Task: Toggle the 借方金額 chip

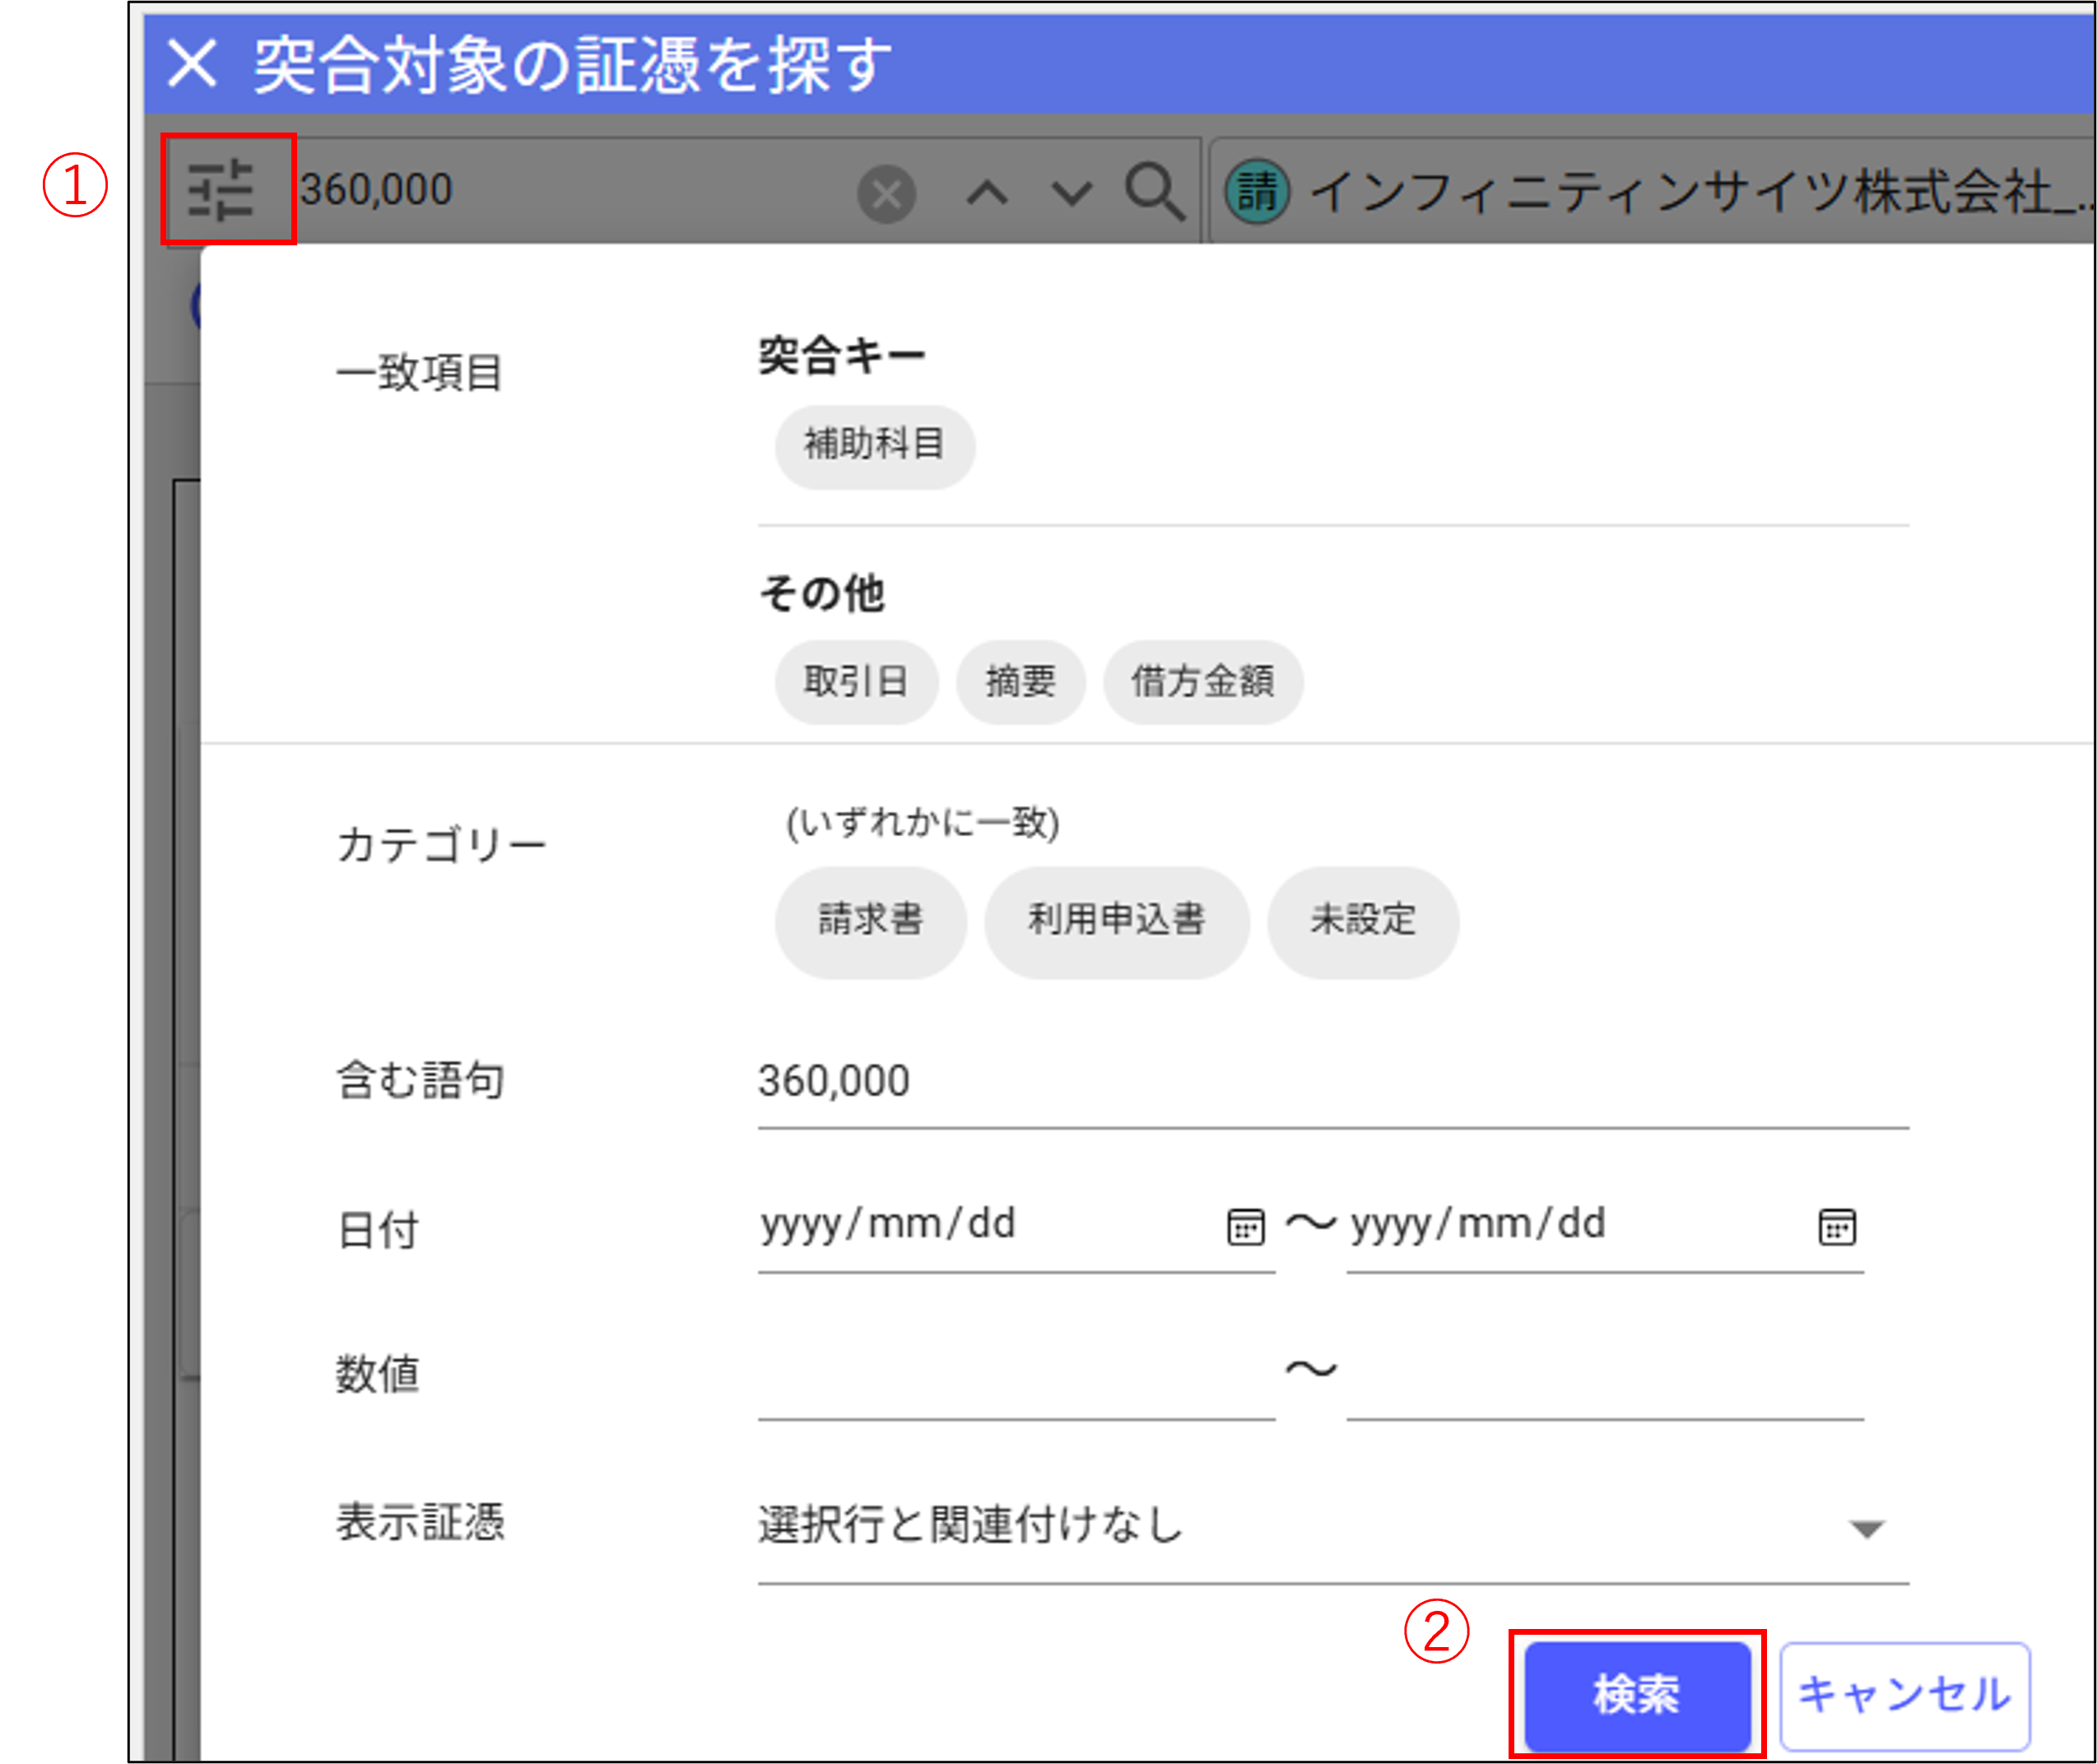Action: click(x=1202, y=682)
